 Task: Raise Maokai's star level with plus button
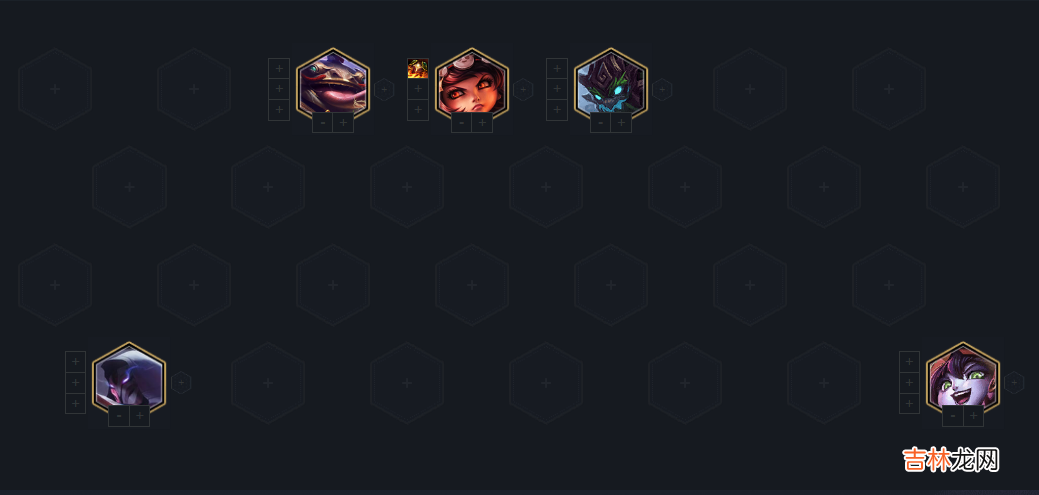pyautogui.click(x=622, y=123)
